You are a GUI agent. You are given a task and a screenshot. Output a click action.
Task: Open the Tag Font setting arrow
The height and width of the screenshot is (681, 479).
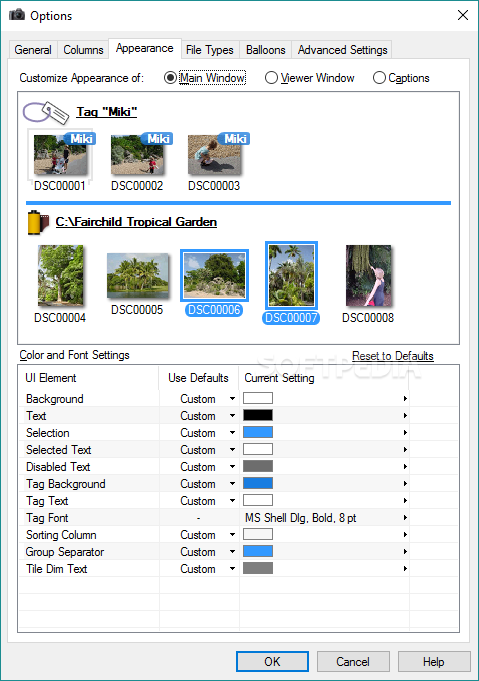pos(405,517)
